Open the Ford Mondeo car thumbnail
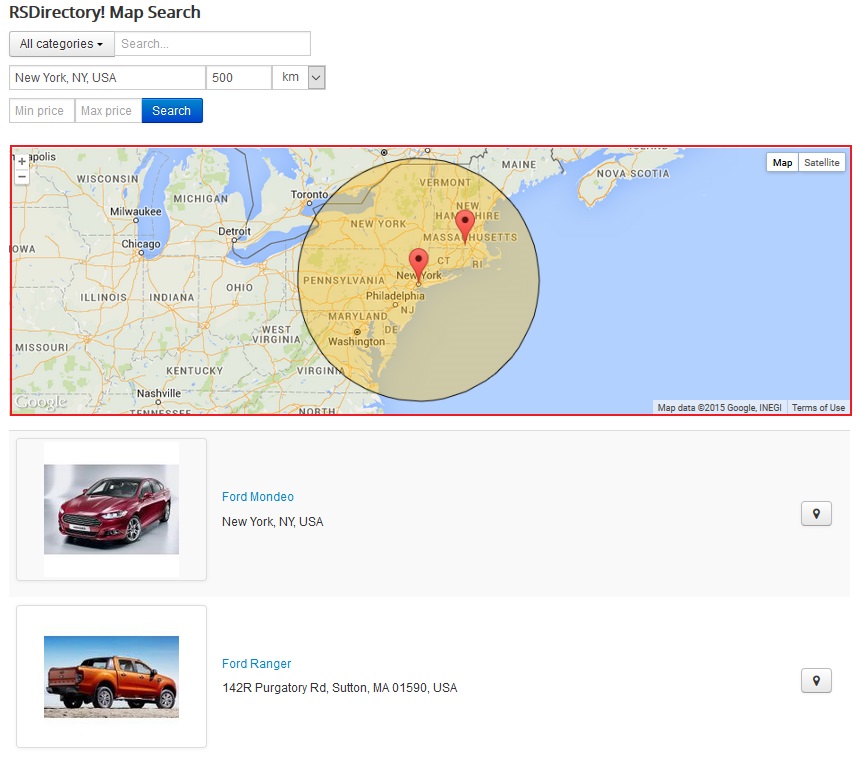 [x=111, y=509]
